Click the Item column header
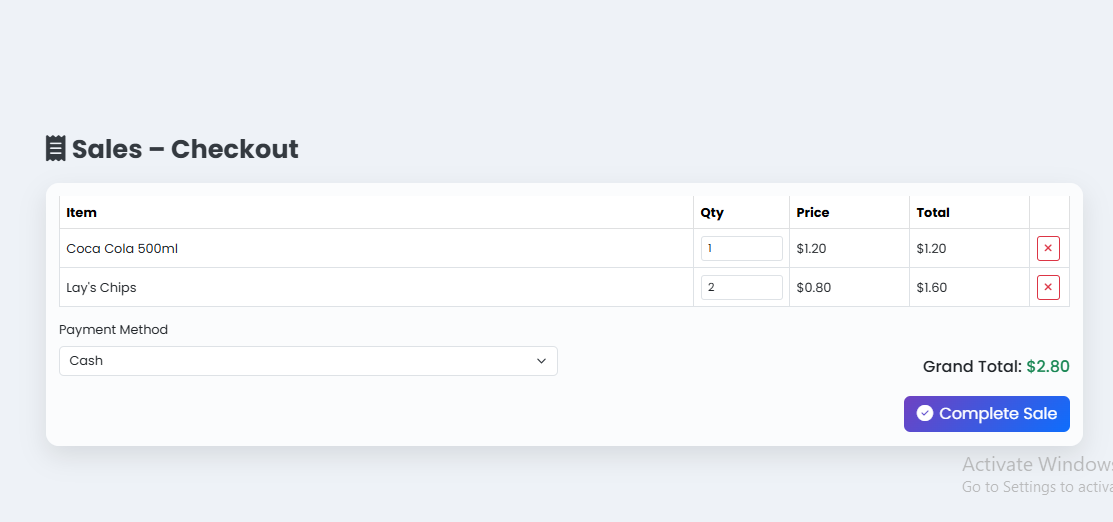This screenshot has height=522, width=1113. tap(81, 212)
